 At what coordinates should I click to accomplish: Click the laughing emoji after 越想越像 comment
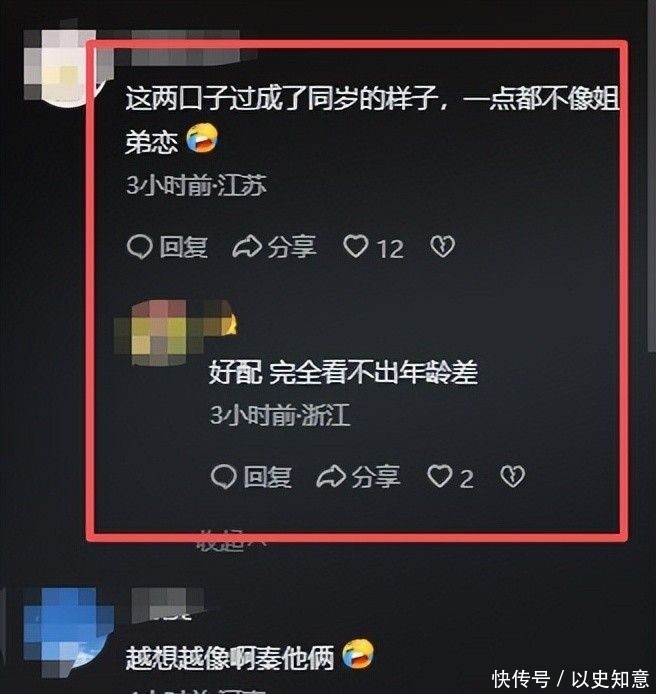pos(358,653)
